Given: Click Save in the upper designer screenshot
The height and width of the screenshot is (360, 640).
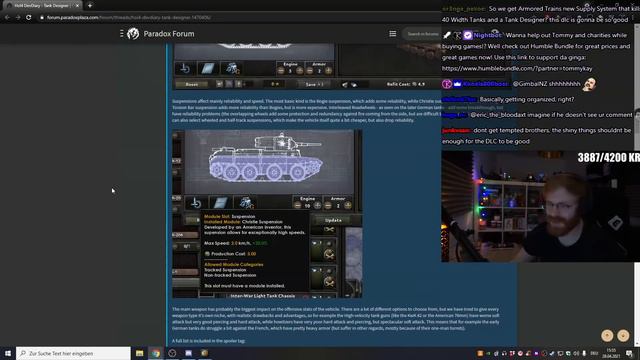Looking at the screenshot, I should [314, 84].
